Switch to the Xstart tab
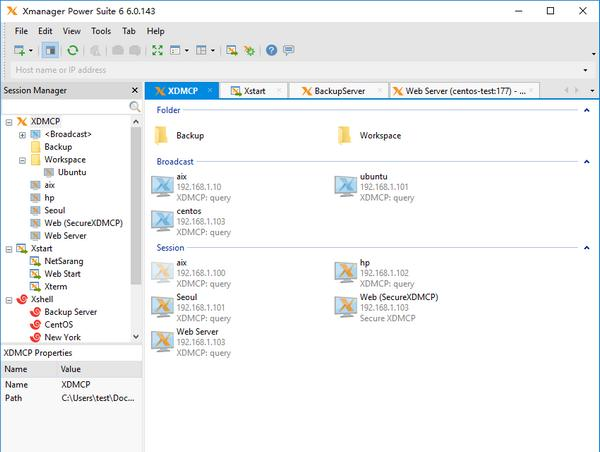 (x=254, y=91)
